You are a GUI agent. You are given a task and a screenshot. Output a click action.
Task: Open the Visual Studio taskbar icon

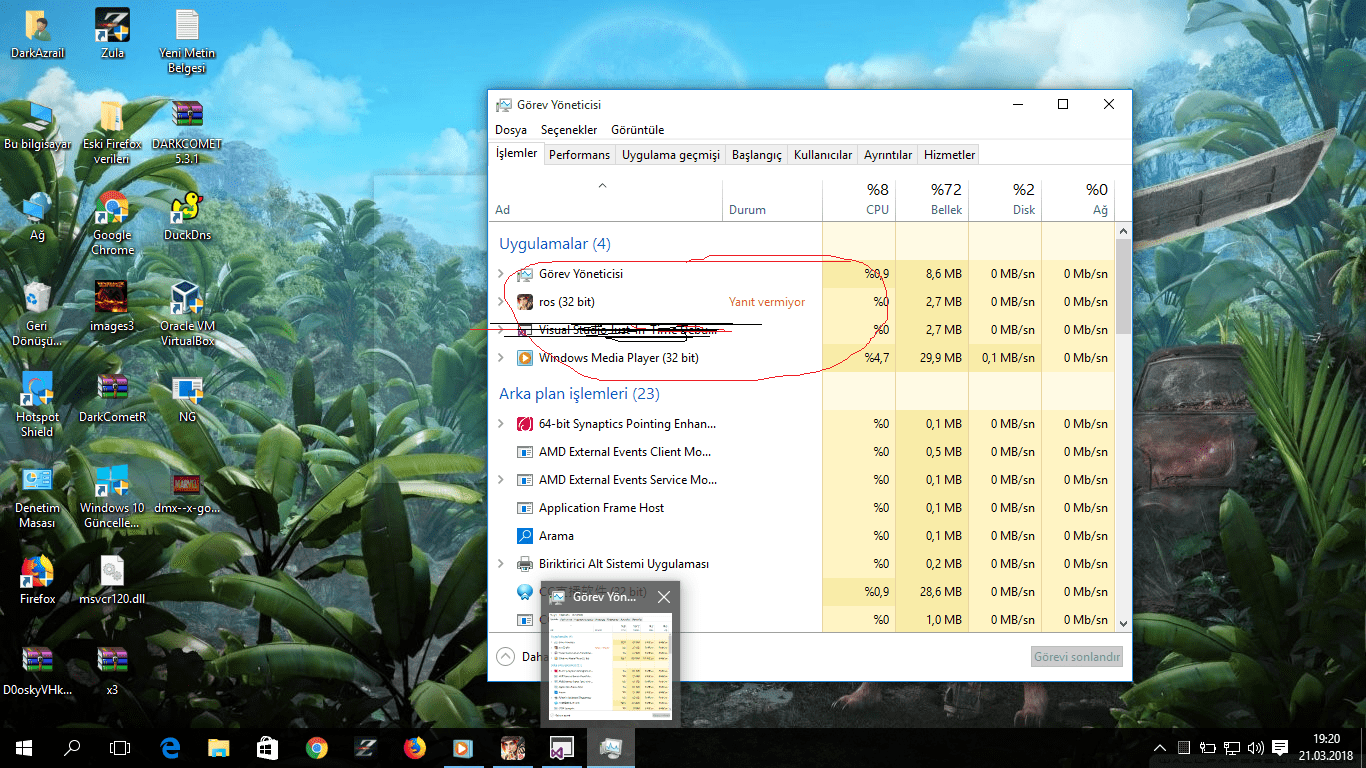pyautogui.click(x=560, y=747)
